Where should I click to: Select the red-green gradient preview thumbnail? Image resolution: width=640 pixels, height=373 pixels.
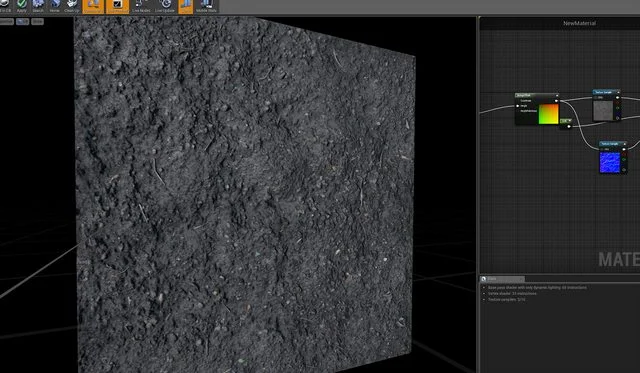pyautogui.click(x=549, y=114)
